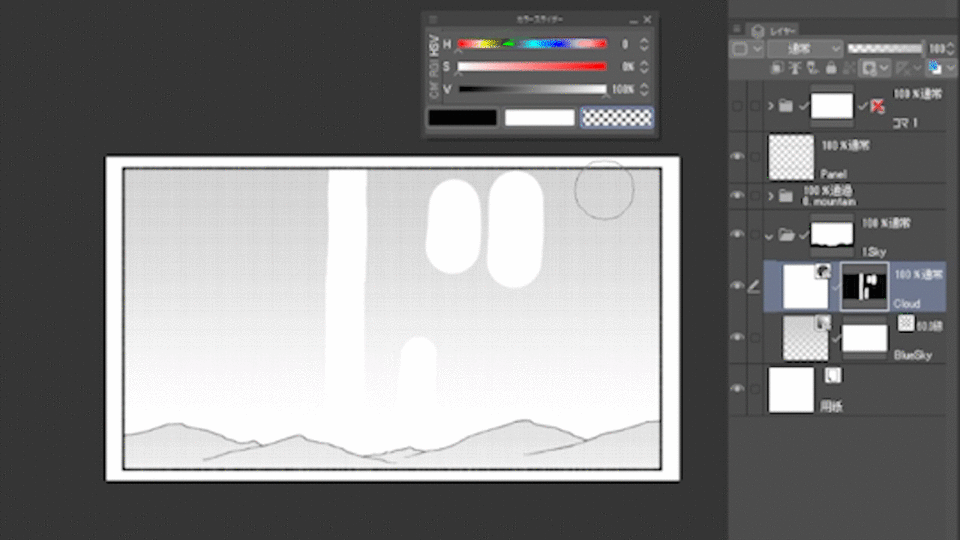This screenshot has width=960, height=540.
Task: Select the layer named Panel
Action: [x=833, y=174]
